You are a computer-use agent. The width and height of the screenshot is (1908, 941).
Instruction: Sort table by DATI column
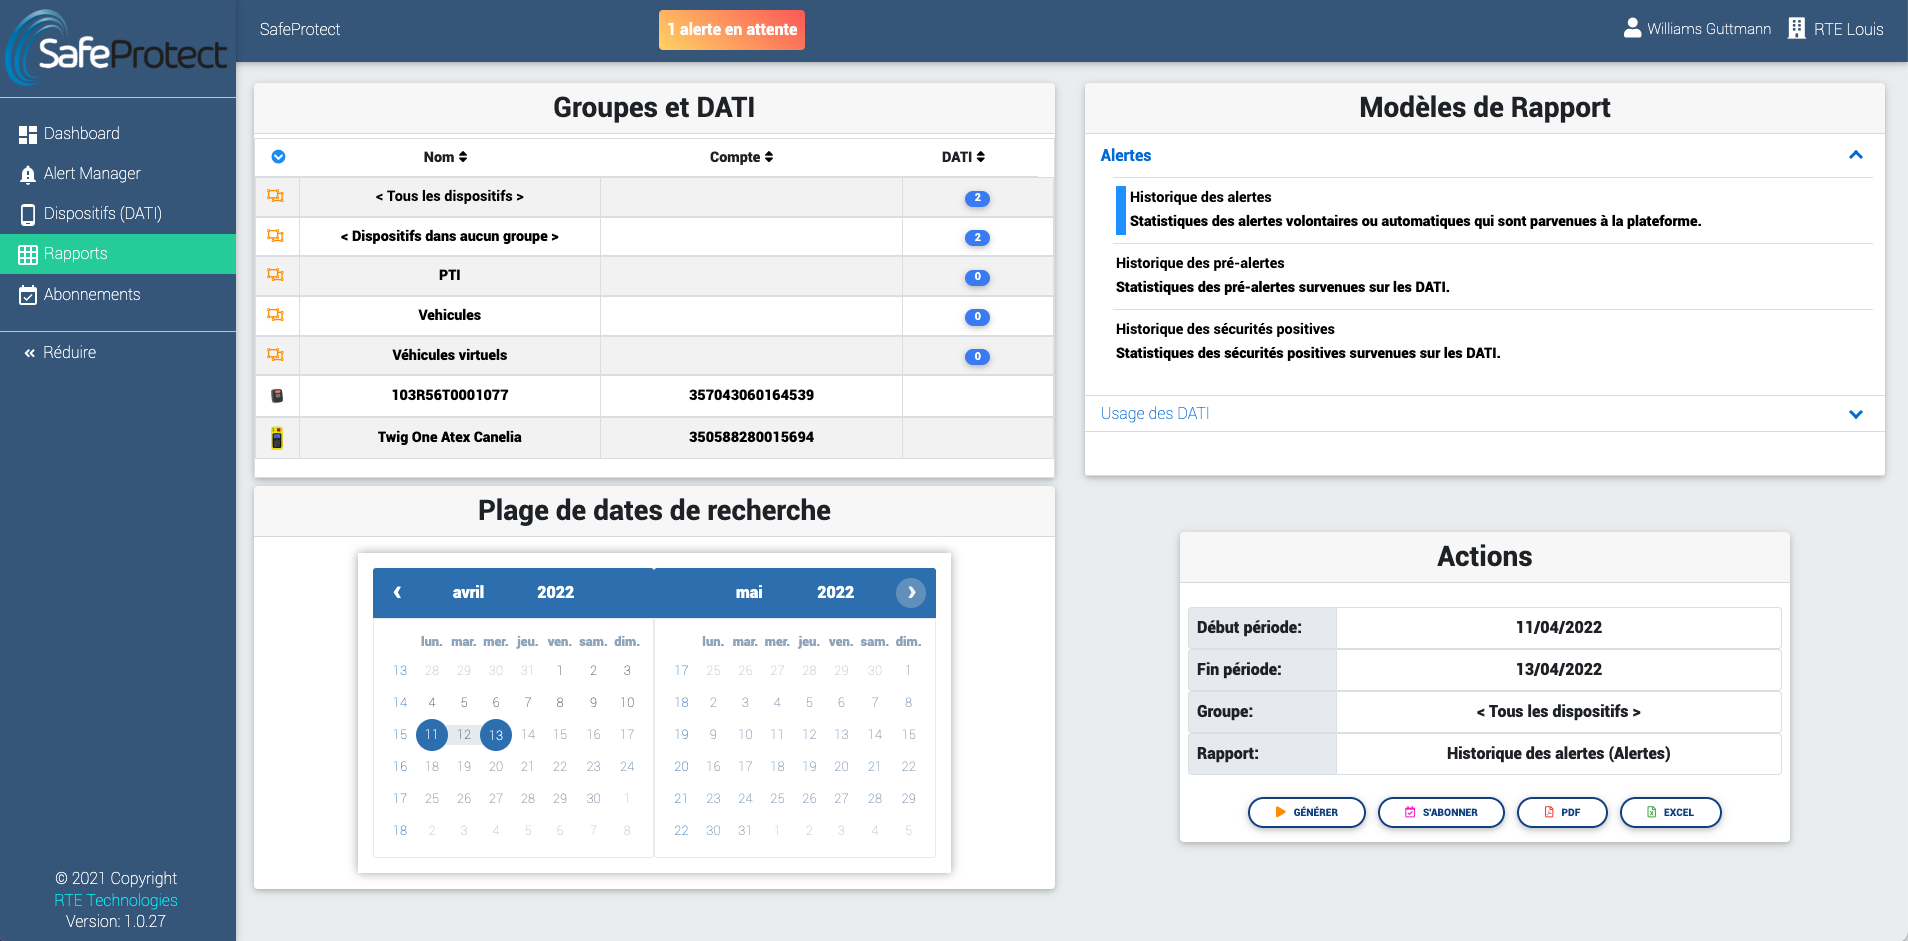(963, 157)
